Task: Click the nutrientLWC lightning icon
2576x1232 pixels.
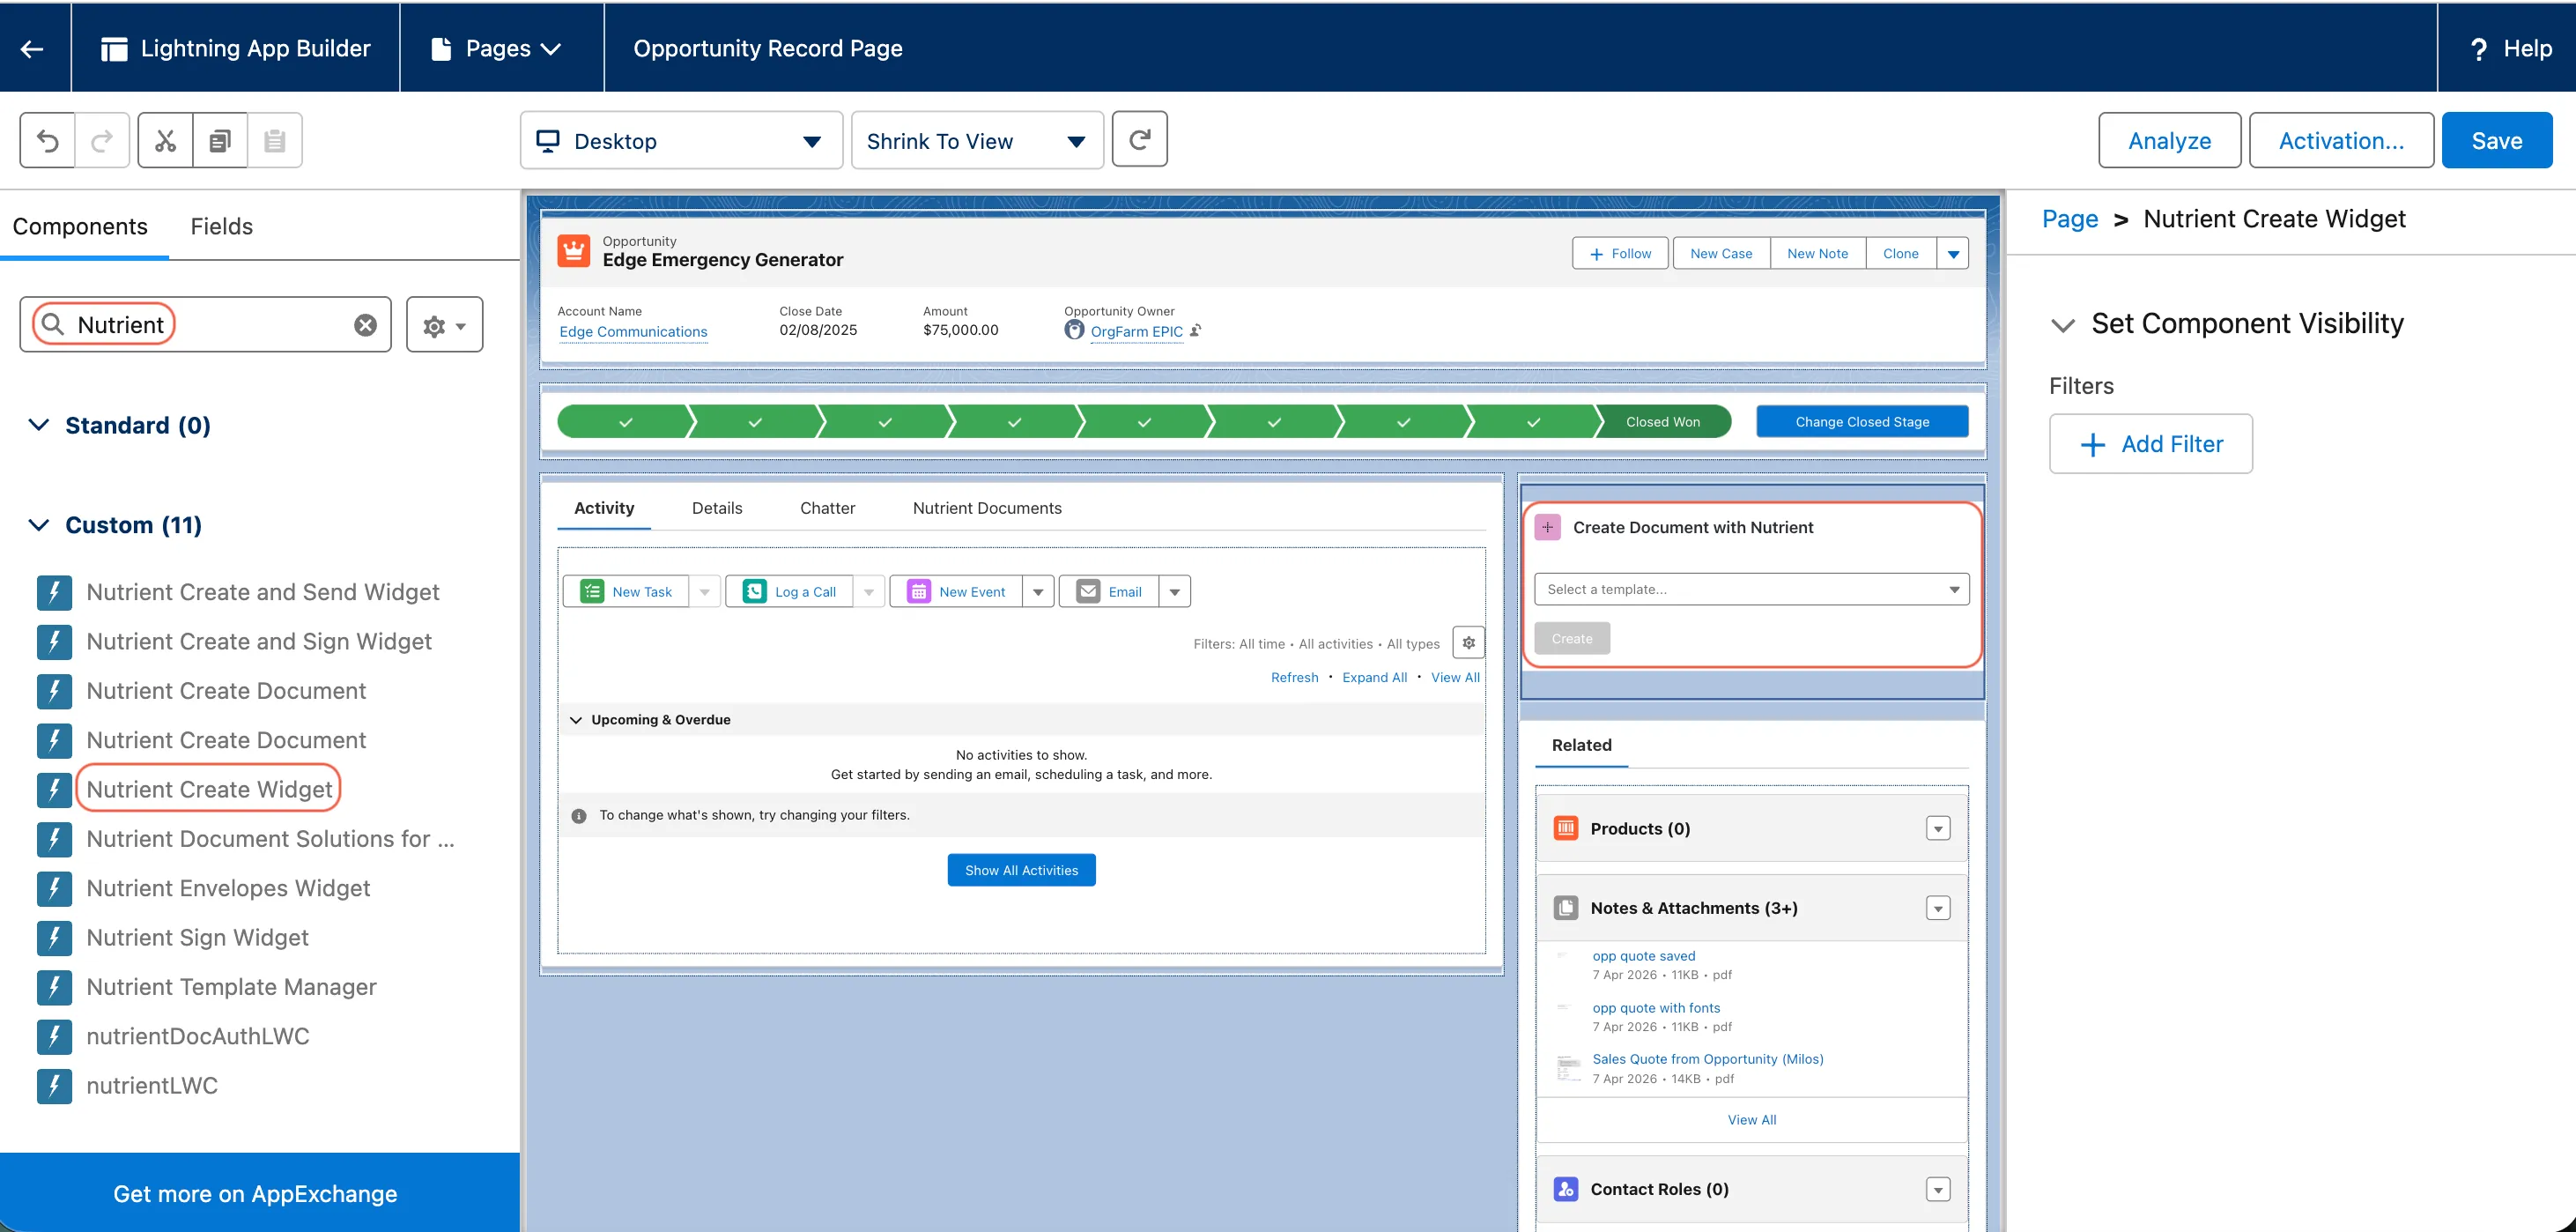Action: click(54, 1086)
